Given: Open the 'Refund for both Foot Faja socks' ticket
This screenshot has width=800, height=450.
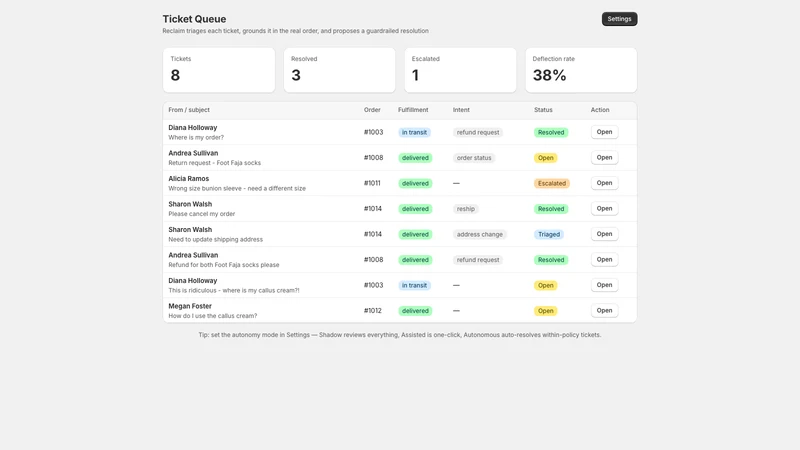Looking at the screenshot, I should [604, 260].
